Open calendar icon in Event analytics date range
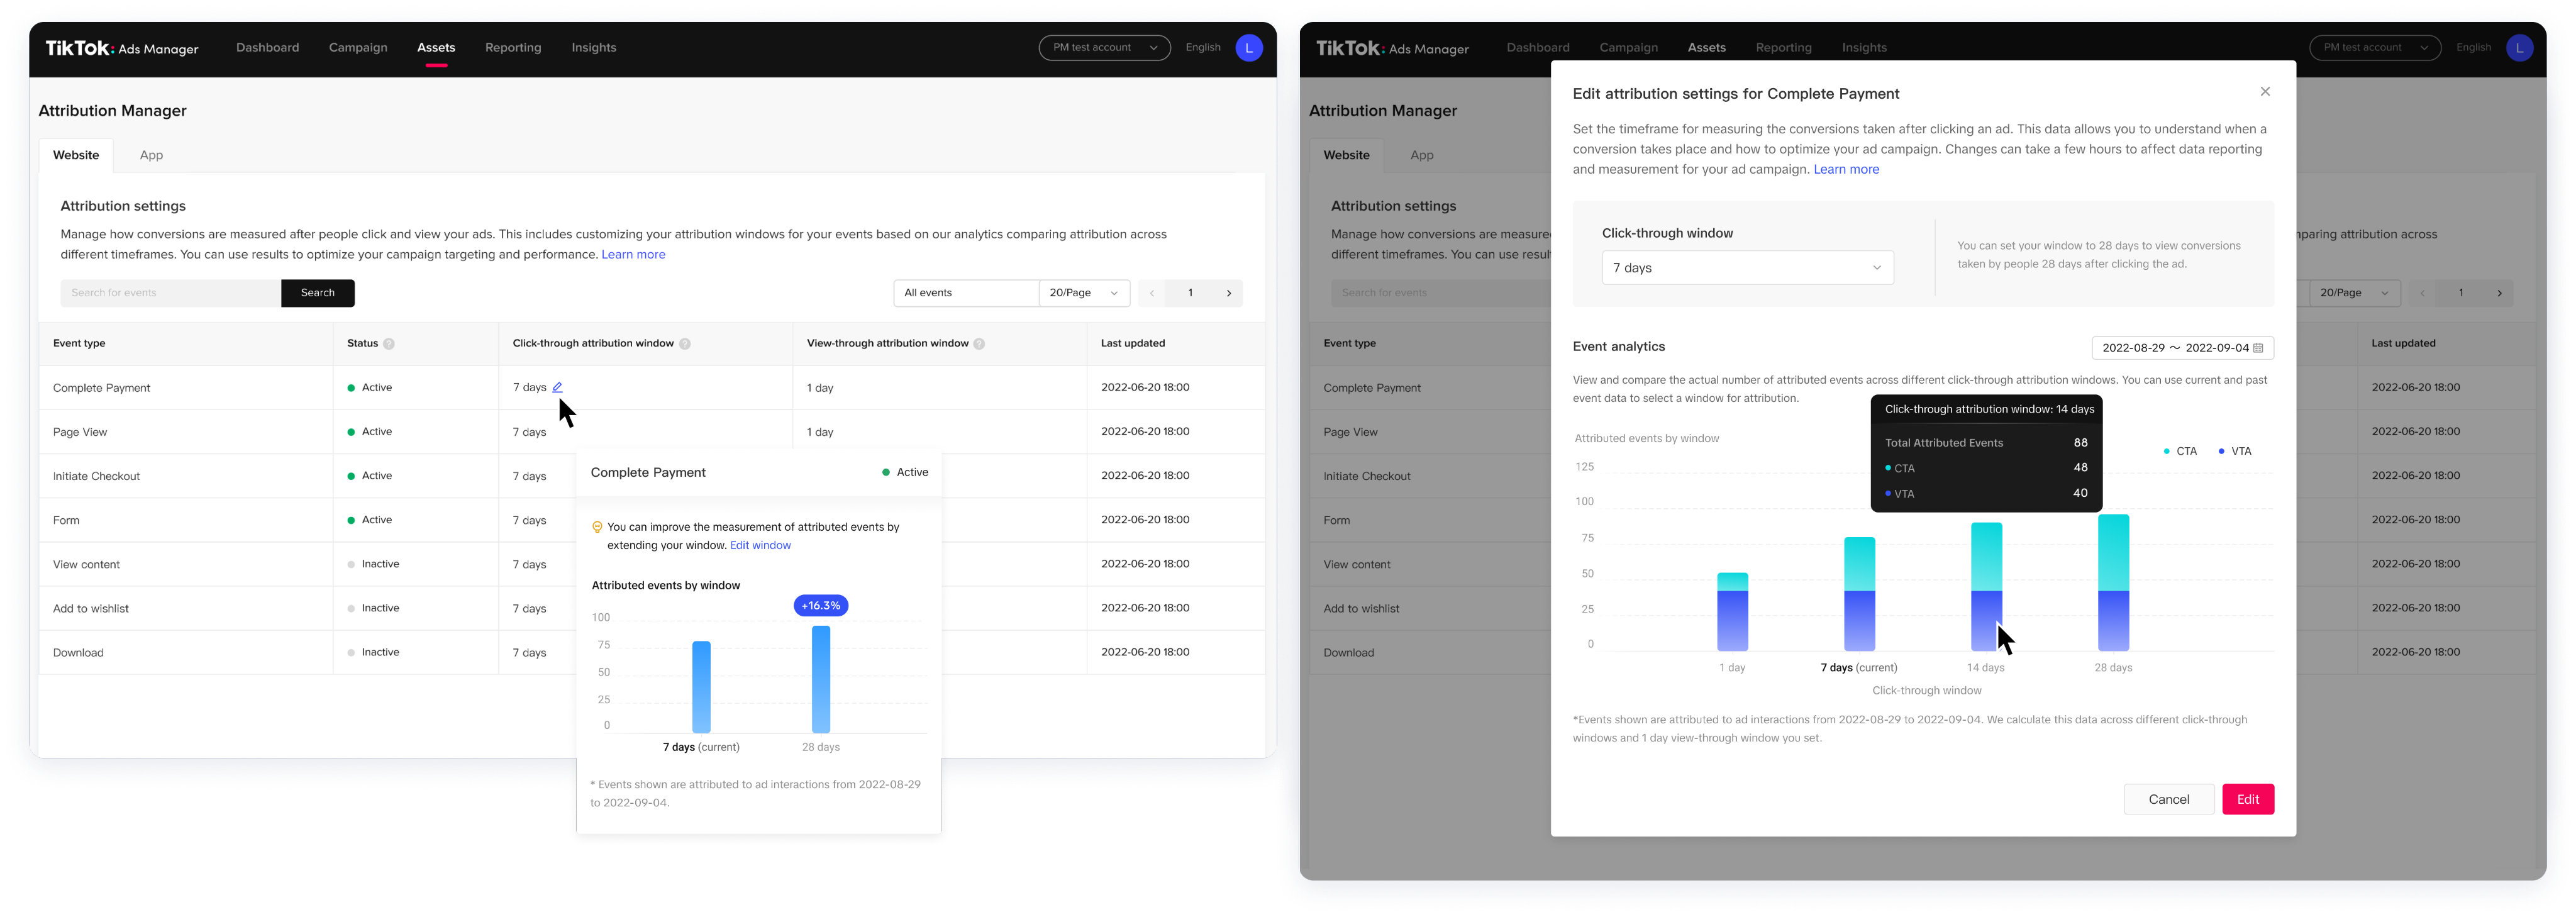2576x917 pixels. 2258,348
